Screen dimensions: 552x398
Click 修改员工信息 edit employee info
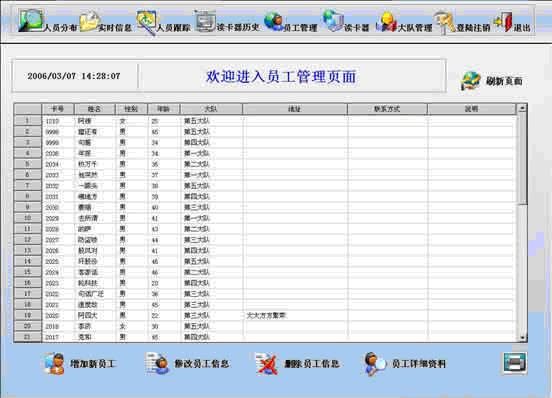point(187,364)
